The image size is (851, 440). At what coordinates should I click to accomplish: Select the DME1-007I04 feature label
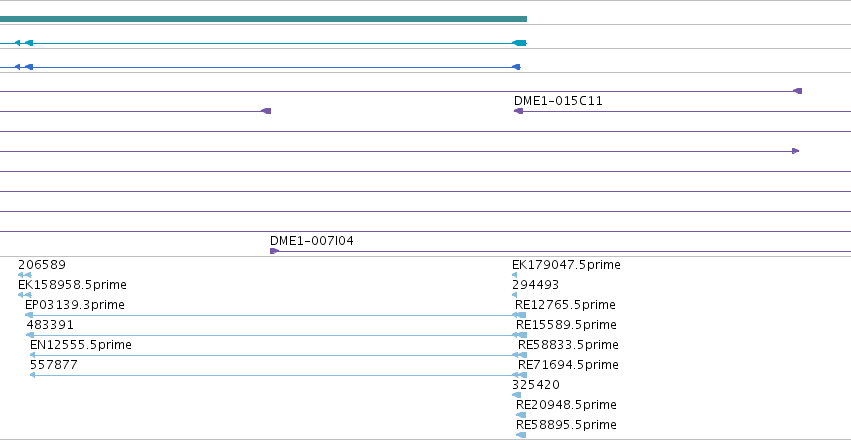tap(312, 241)
